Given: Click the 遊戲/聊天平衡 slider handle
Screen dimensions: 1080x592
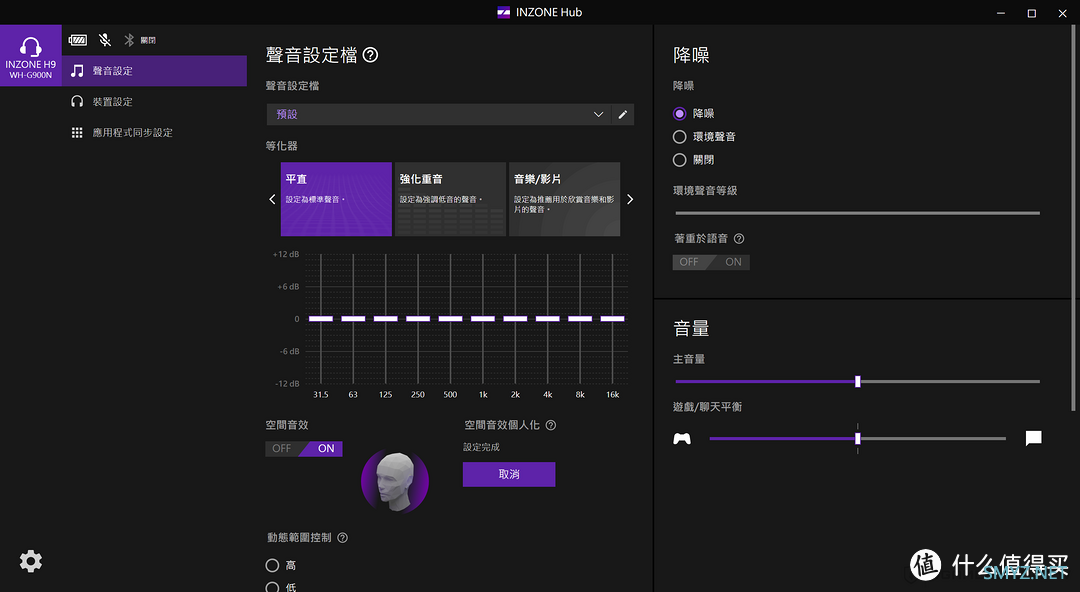Looking at the screenshot, I should tap(858, 438).
